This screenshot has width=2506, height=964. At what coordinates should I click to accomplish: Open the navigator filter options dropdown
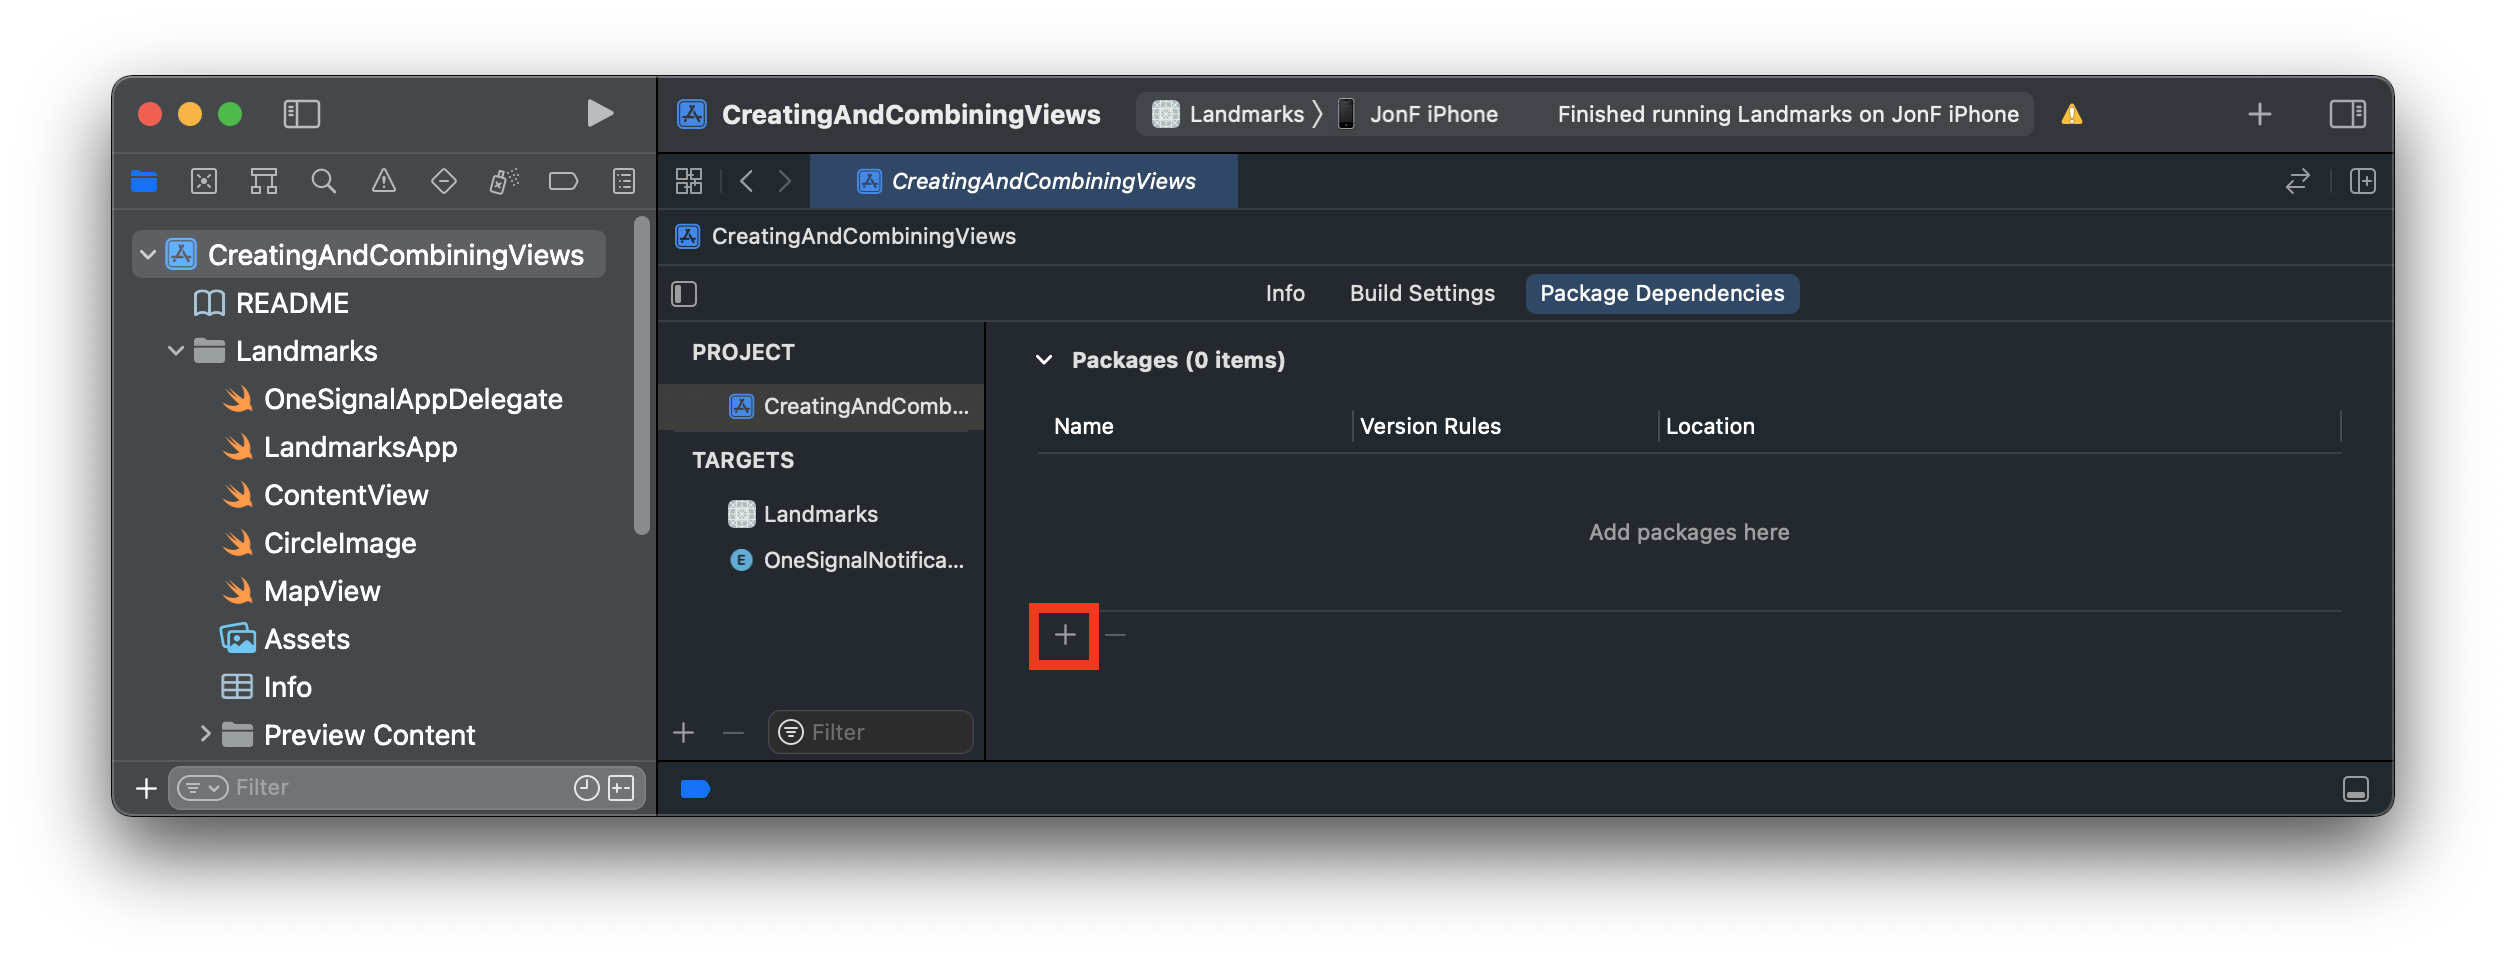pos(203,788)
